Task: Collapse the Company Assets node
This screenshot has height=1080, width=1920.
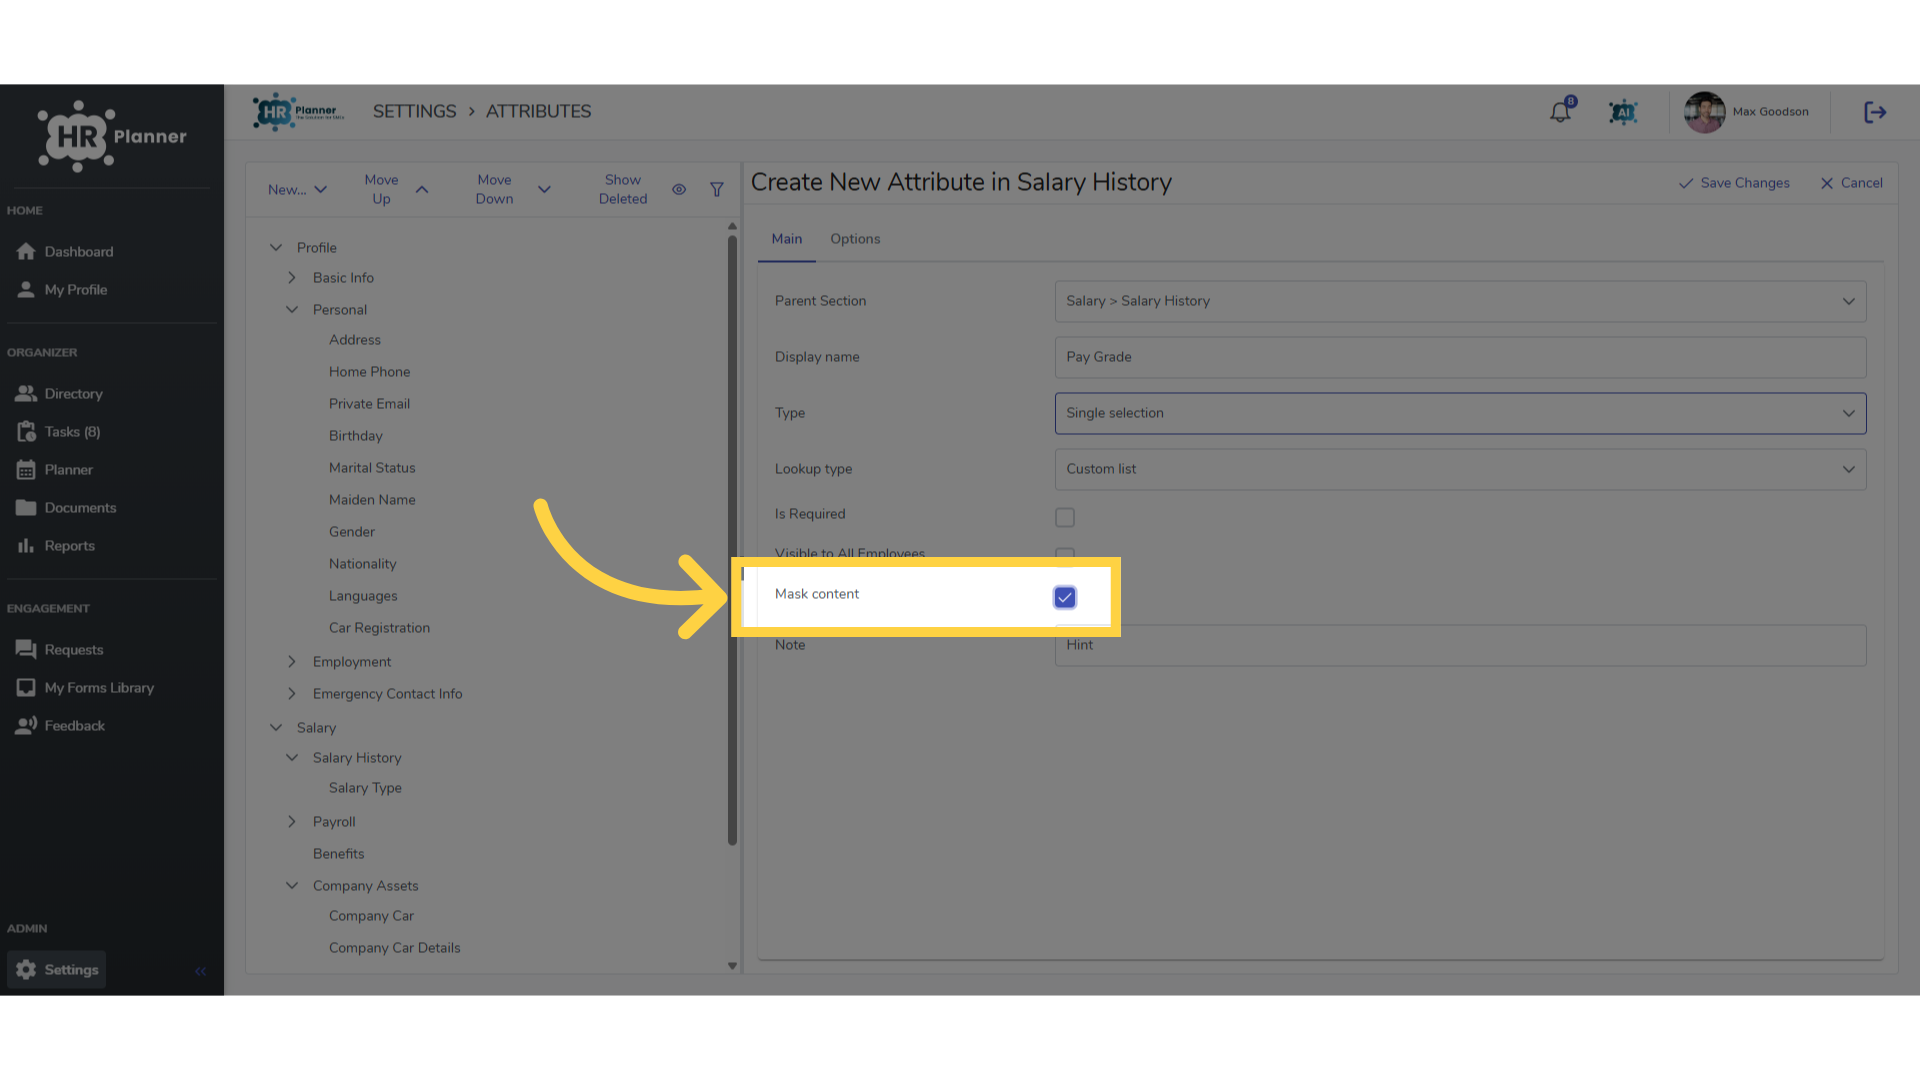Action: point(292,885)
